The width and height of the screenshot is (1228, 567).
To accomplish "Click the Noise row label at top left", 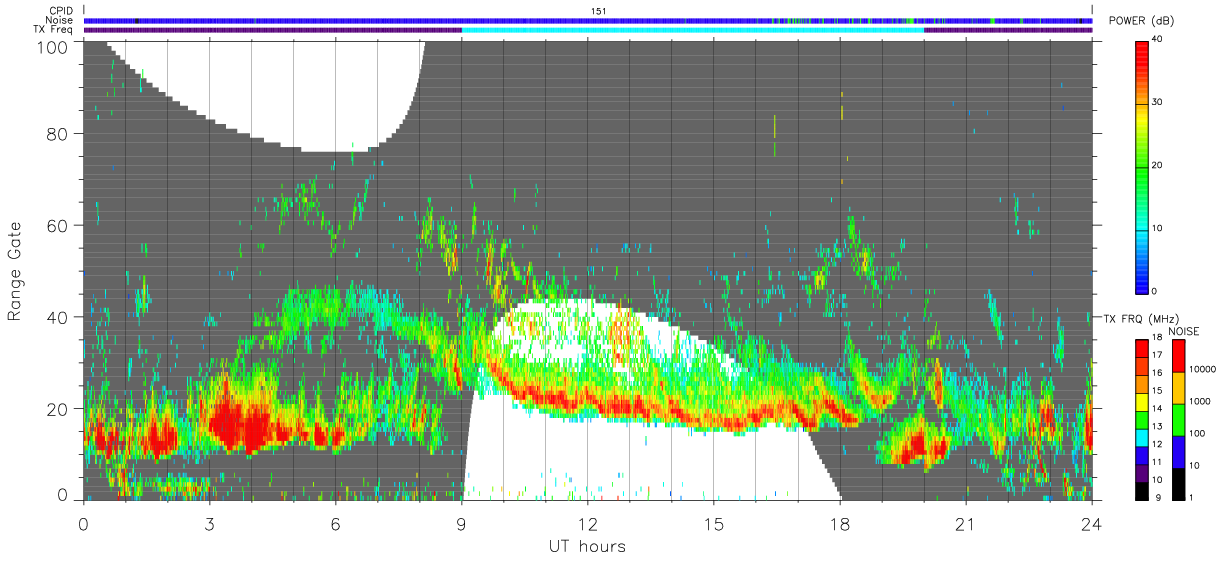I will [57, 20].
